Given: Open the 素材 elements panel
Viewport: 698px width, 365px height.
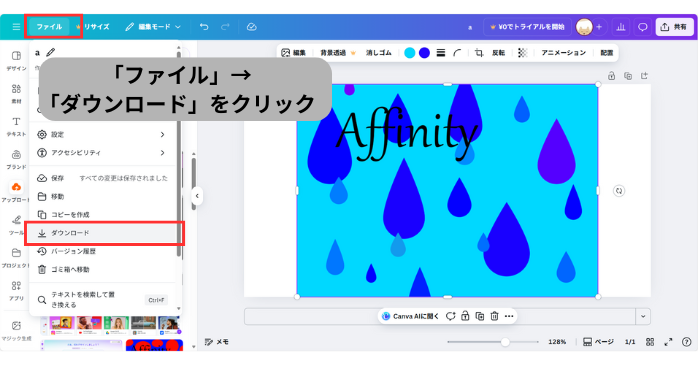Looking at the screenshot, I should point(16,93).
